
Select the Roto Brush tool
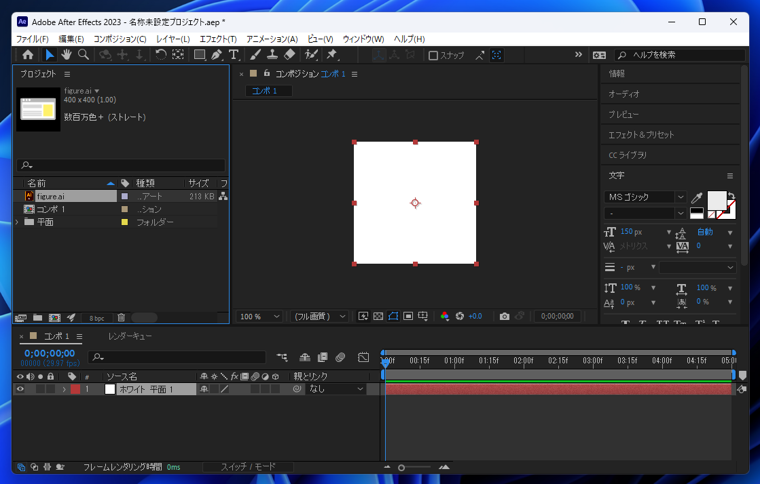pos(311,55)
